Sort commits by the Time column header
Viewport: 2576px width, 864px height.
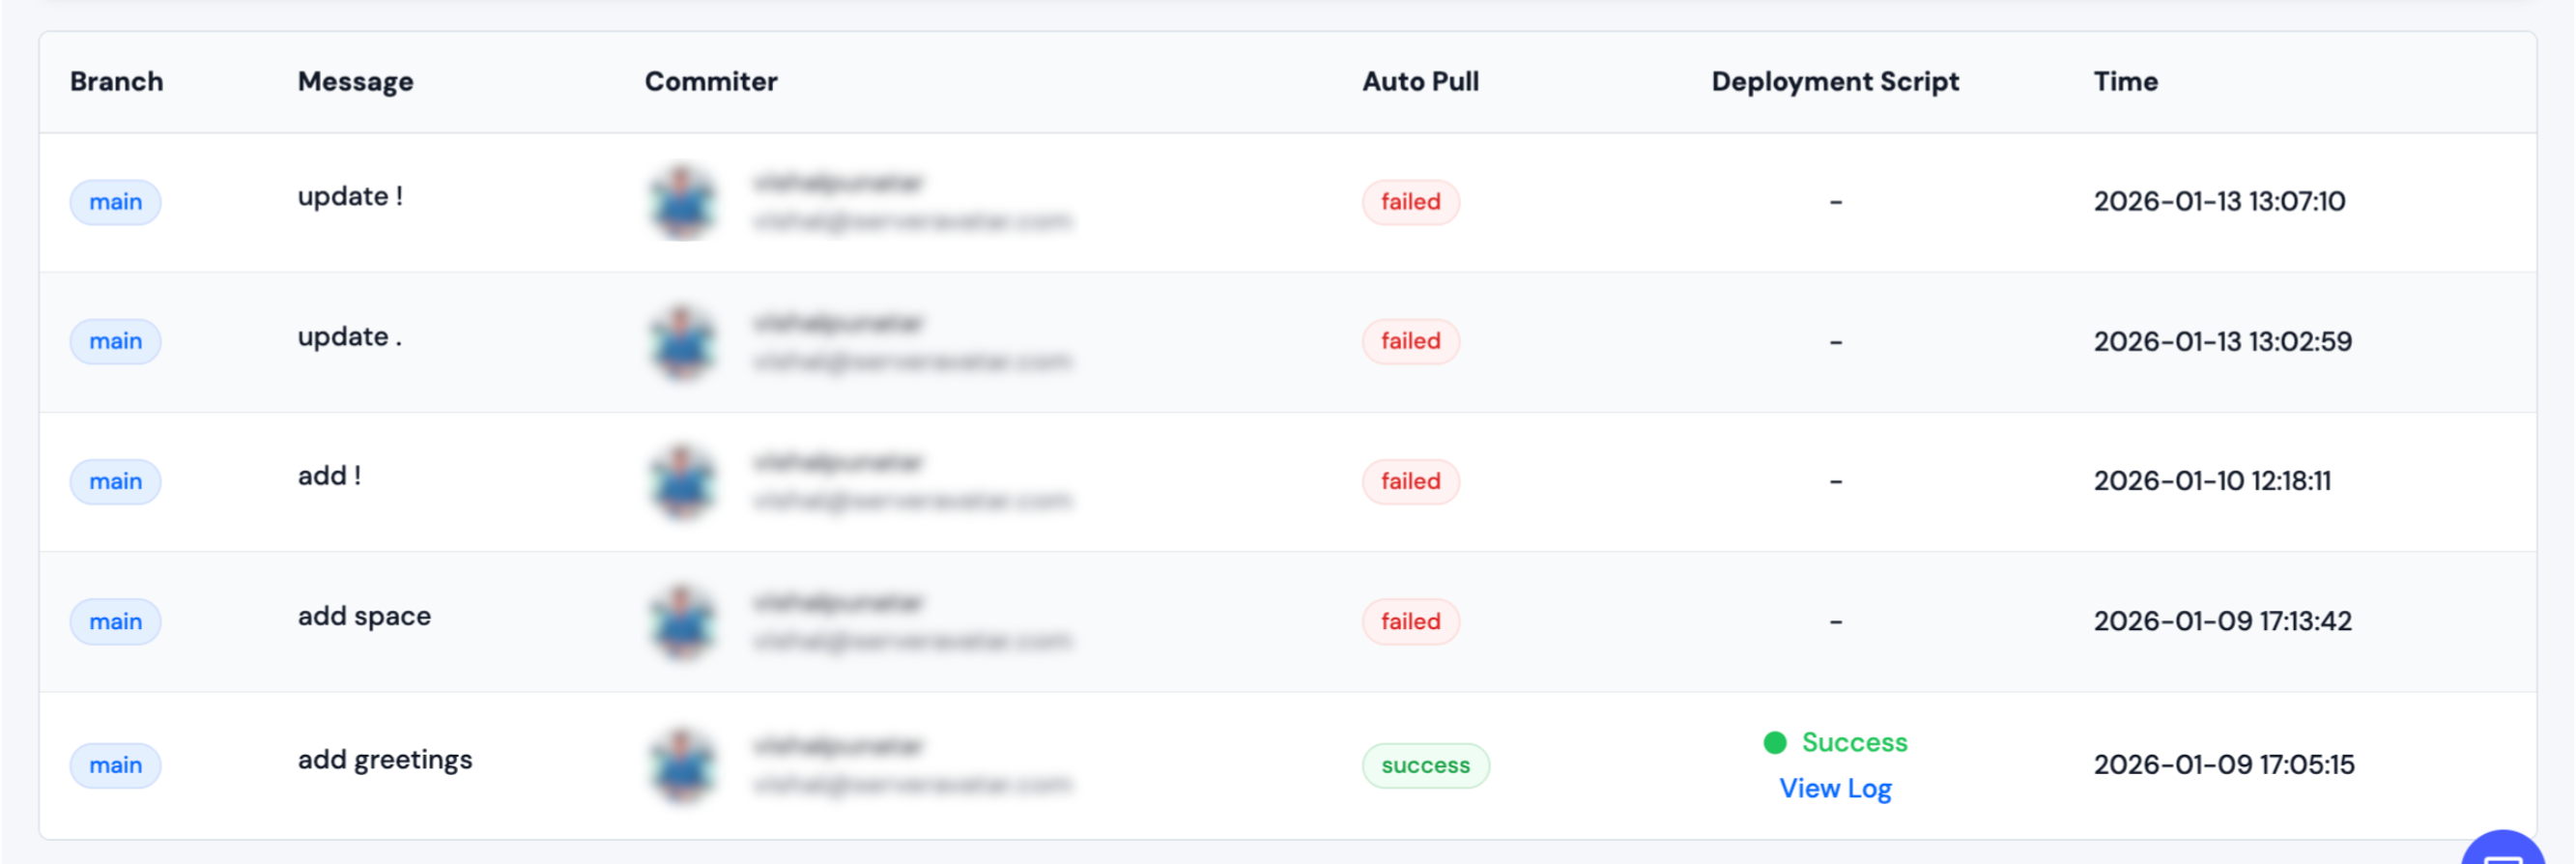(2125, 81)
